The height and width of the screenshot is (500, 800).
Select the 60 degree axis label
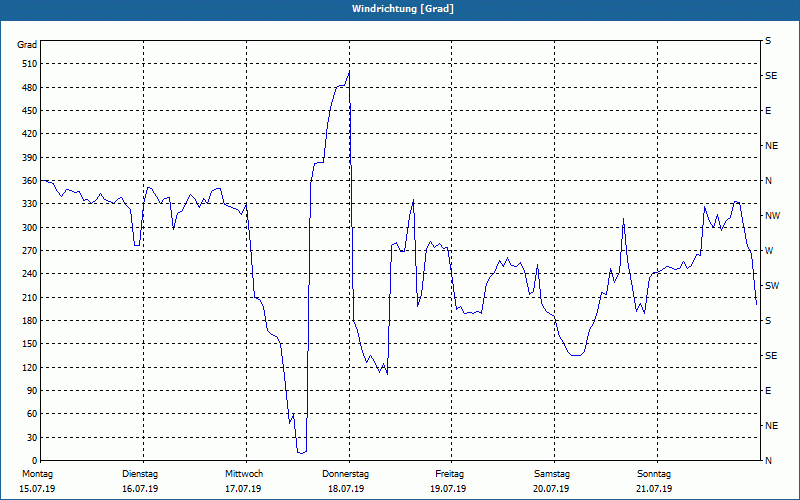point(33,414)
